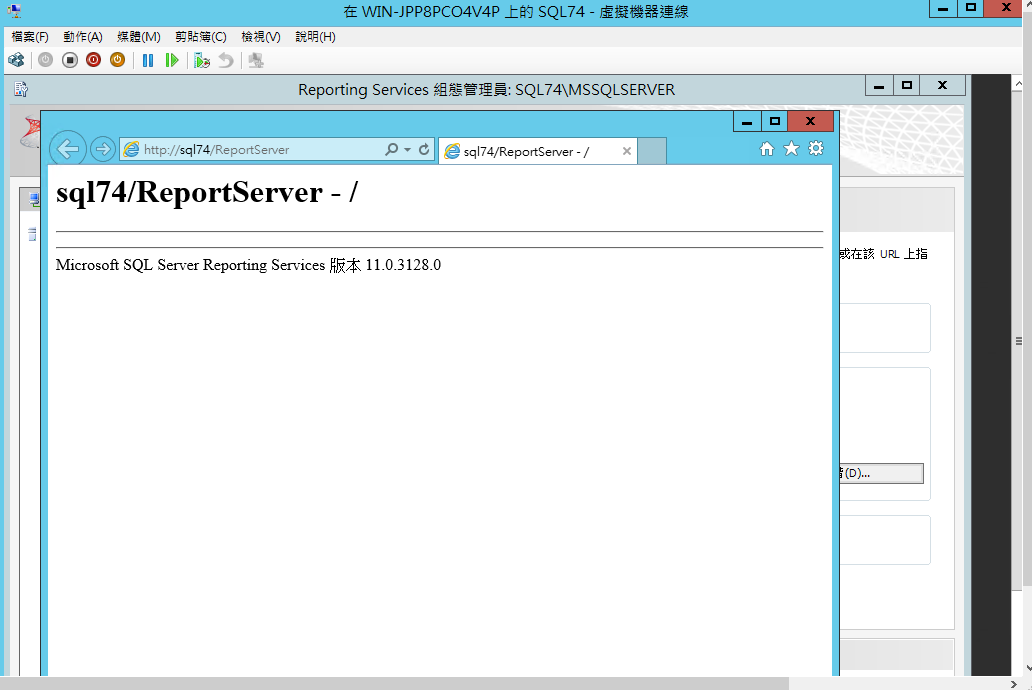Screen dimensions: 1032x690
Task: Click the horizontal scrollbar right arrow
Action: point(1014,684)
